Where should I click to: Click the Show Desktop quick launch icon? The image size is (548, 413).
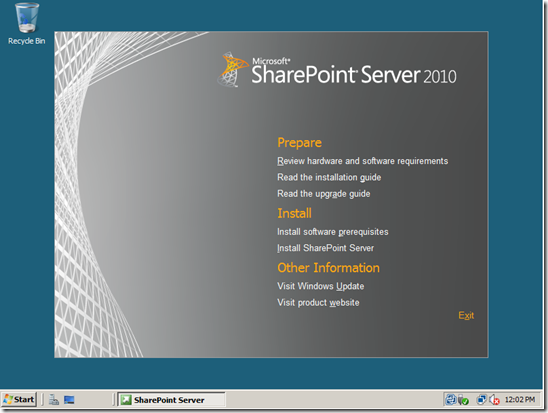pyautogui.click(x=69, y=400)
